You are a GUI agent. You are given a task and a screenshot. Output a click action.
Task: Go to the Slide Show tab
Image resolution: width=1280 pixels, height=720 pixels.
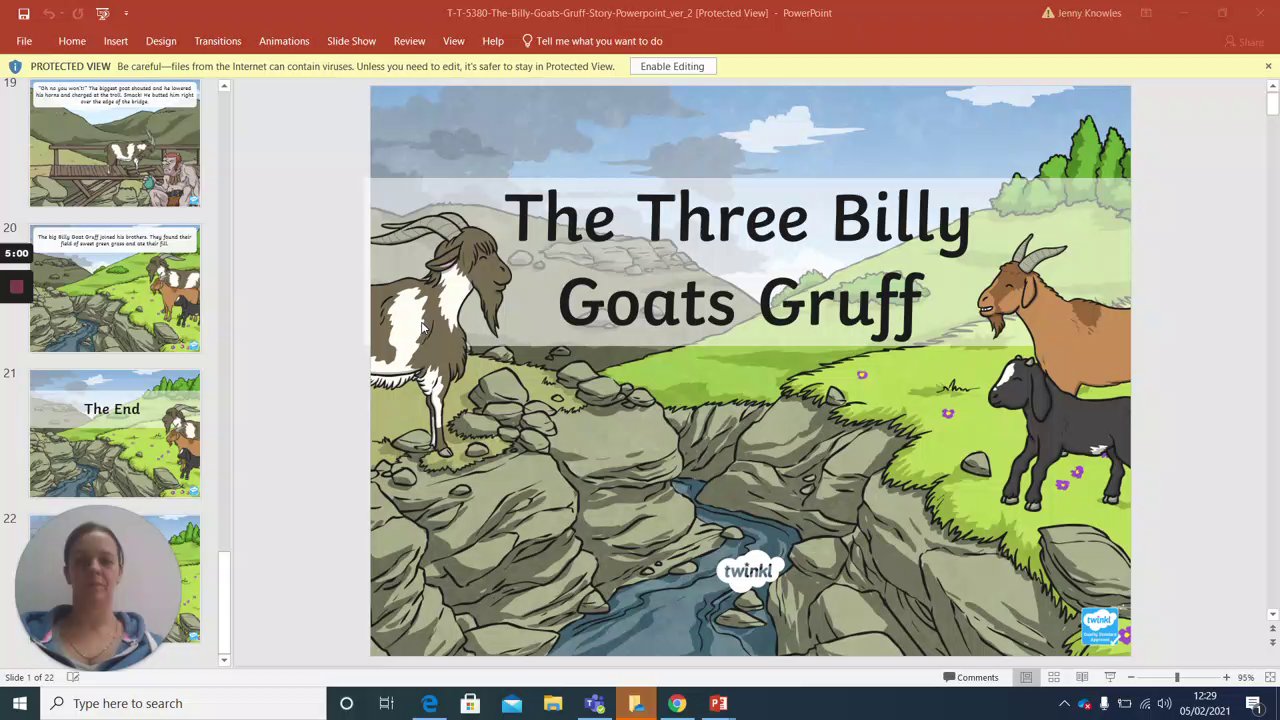point(351,41)
